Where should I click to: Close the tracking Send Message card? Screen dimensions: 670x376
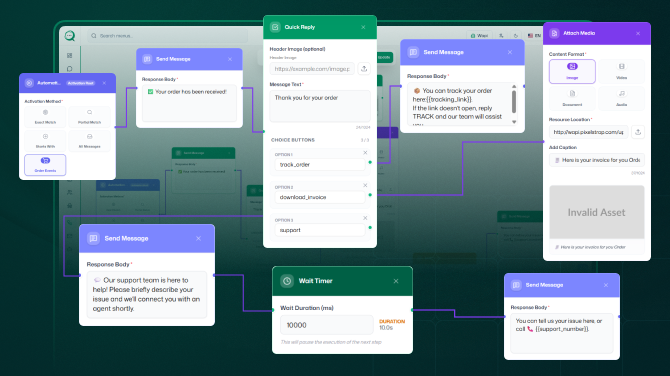click(510, 52)
